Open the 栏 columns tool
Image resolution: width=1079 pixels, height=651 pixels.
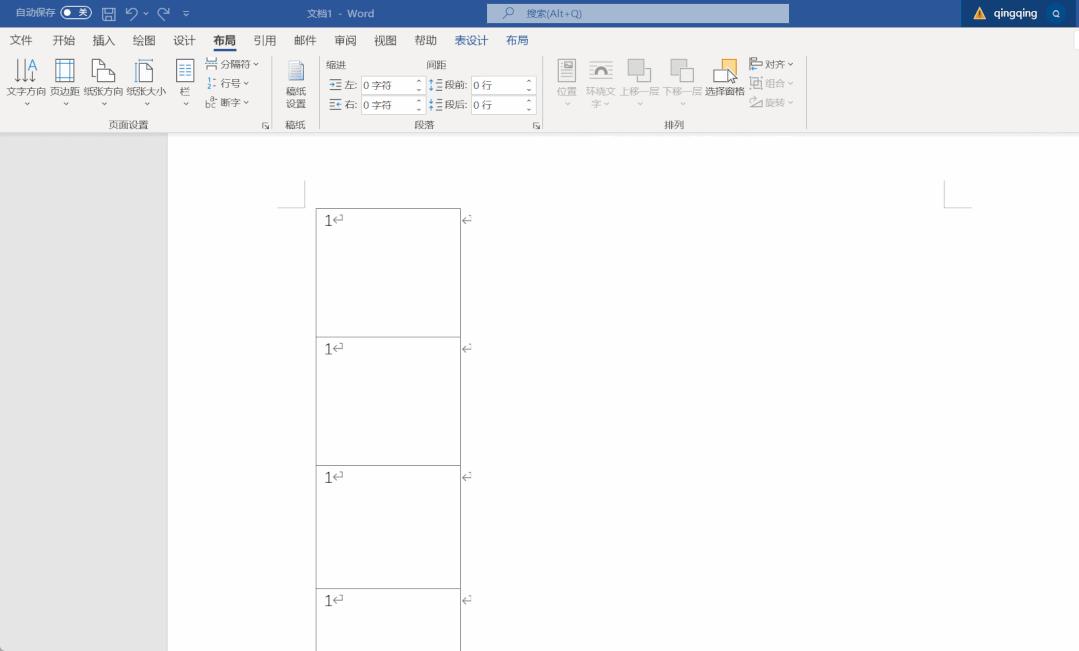[x=185, y=80]
